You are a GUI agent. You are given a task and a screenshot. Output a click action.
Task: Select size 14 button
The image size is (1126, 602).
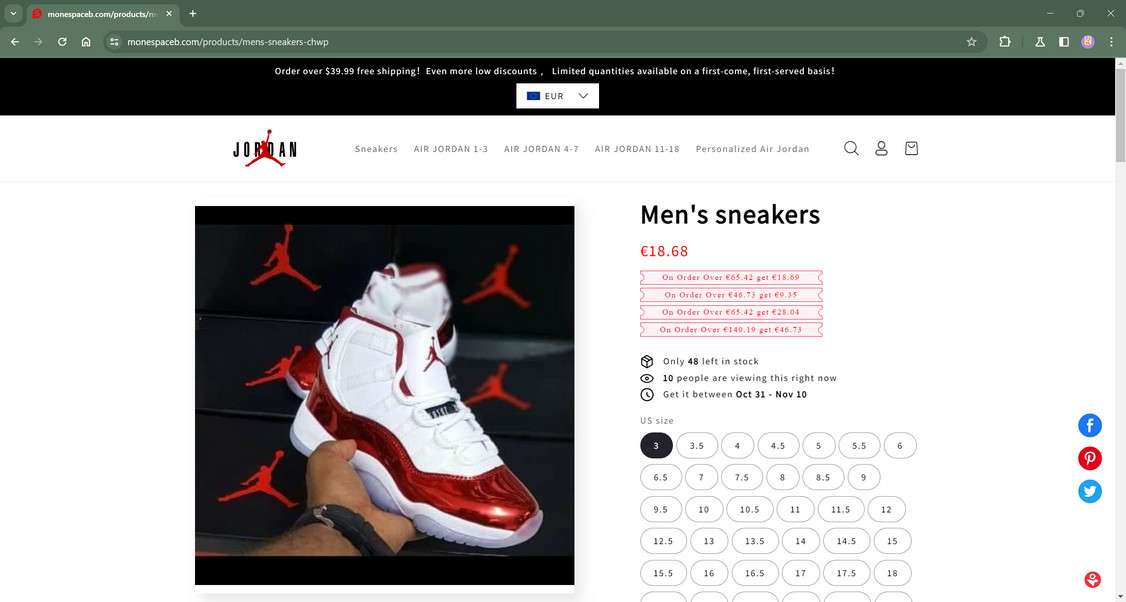[801, 541]
